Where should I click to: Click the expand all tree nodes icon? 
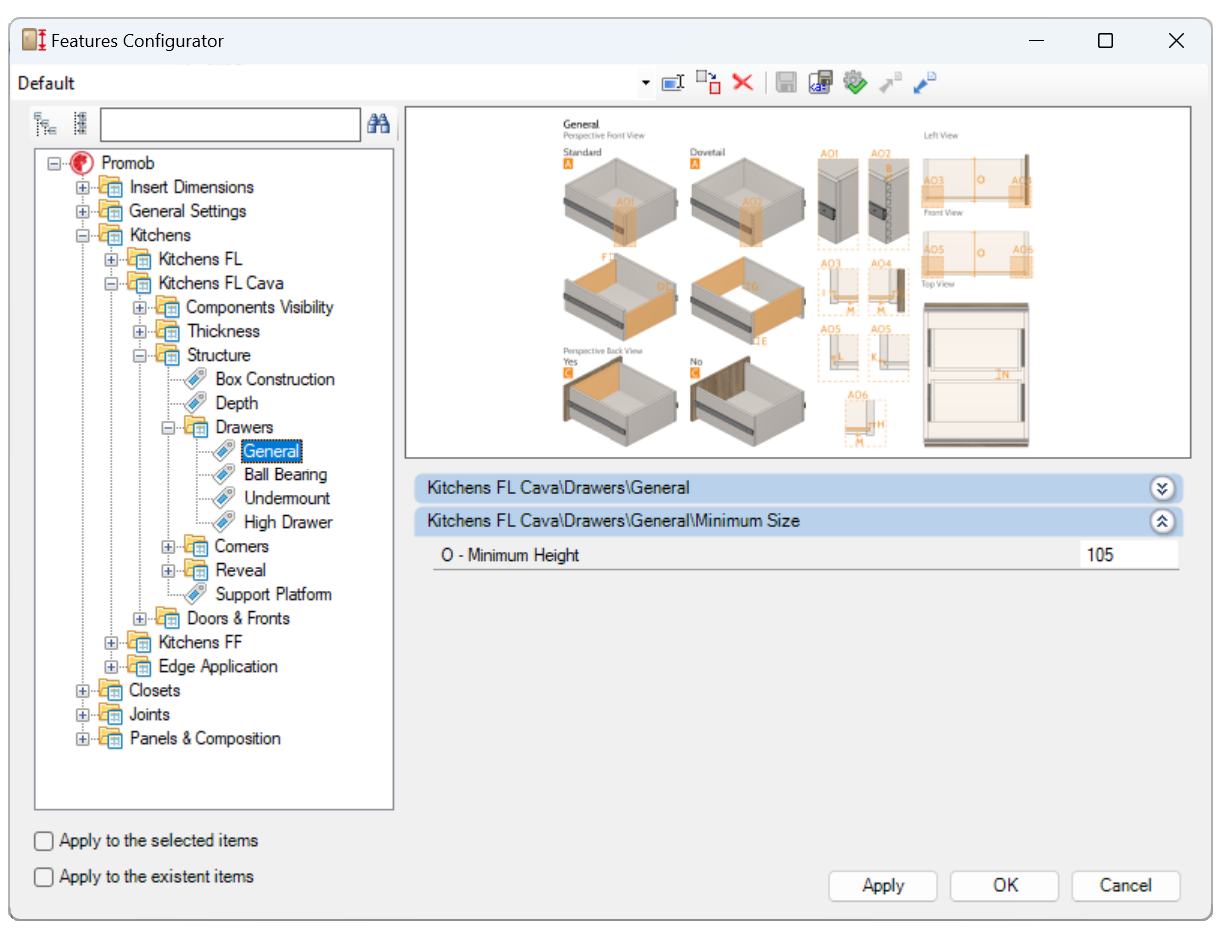click(x=46, y=124)
